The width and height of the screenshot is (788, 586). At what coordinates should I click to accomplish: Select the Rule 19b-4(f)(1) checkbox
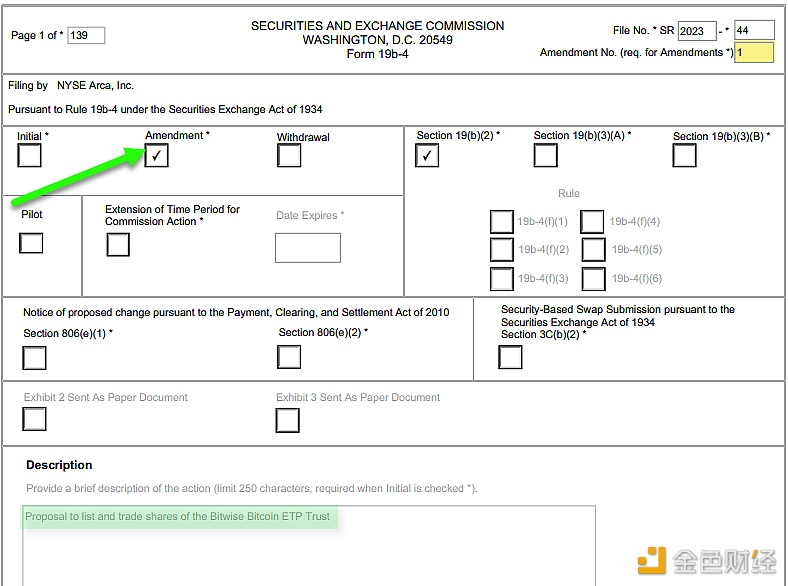point(502,222)
